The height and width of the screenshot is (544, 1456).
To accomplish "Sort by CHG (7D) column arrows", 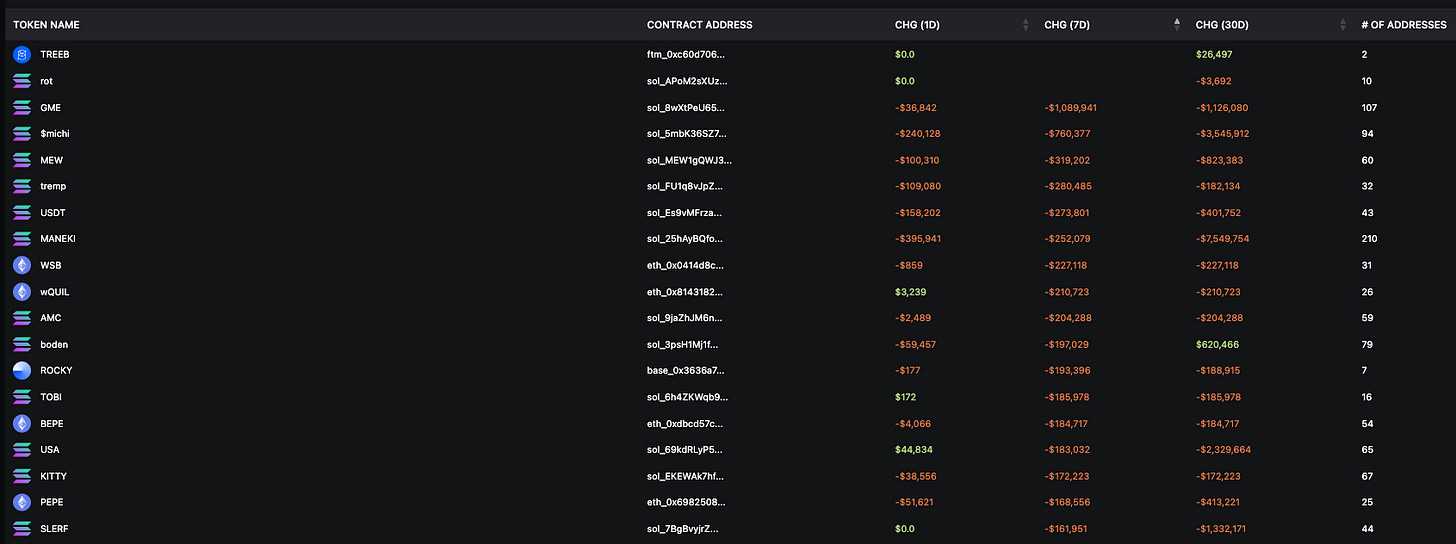I will (1177, 24).
